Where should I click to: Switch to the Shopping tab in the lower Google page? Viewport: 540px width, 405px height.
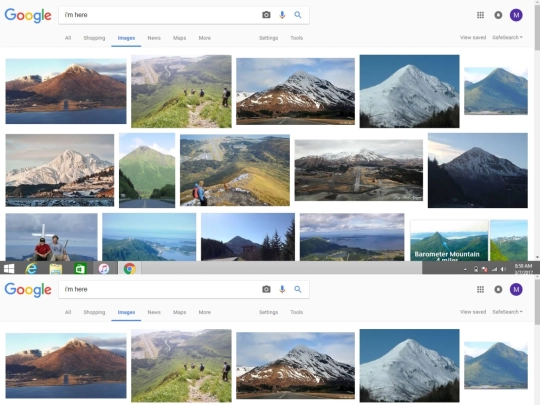point(94,312)
